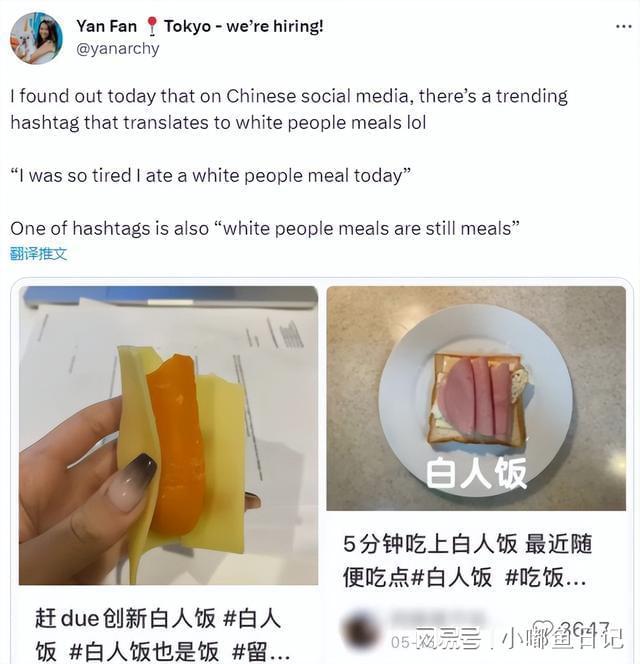640x664 pixels.
Task: Click the 3647 like count
Action: 584,629
